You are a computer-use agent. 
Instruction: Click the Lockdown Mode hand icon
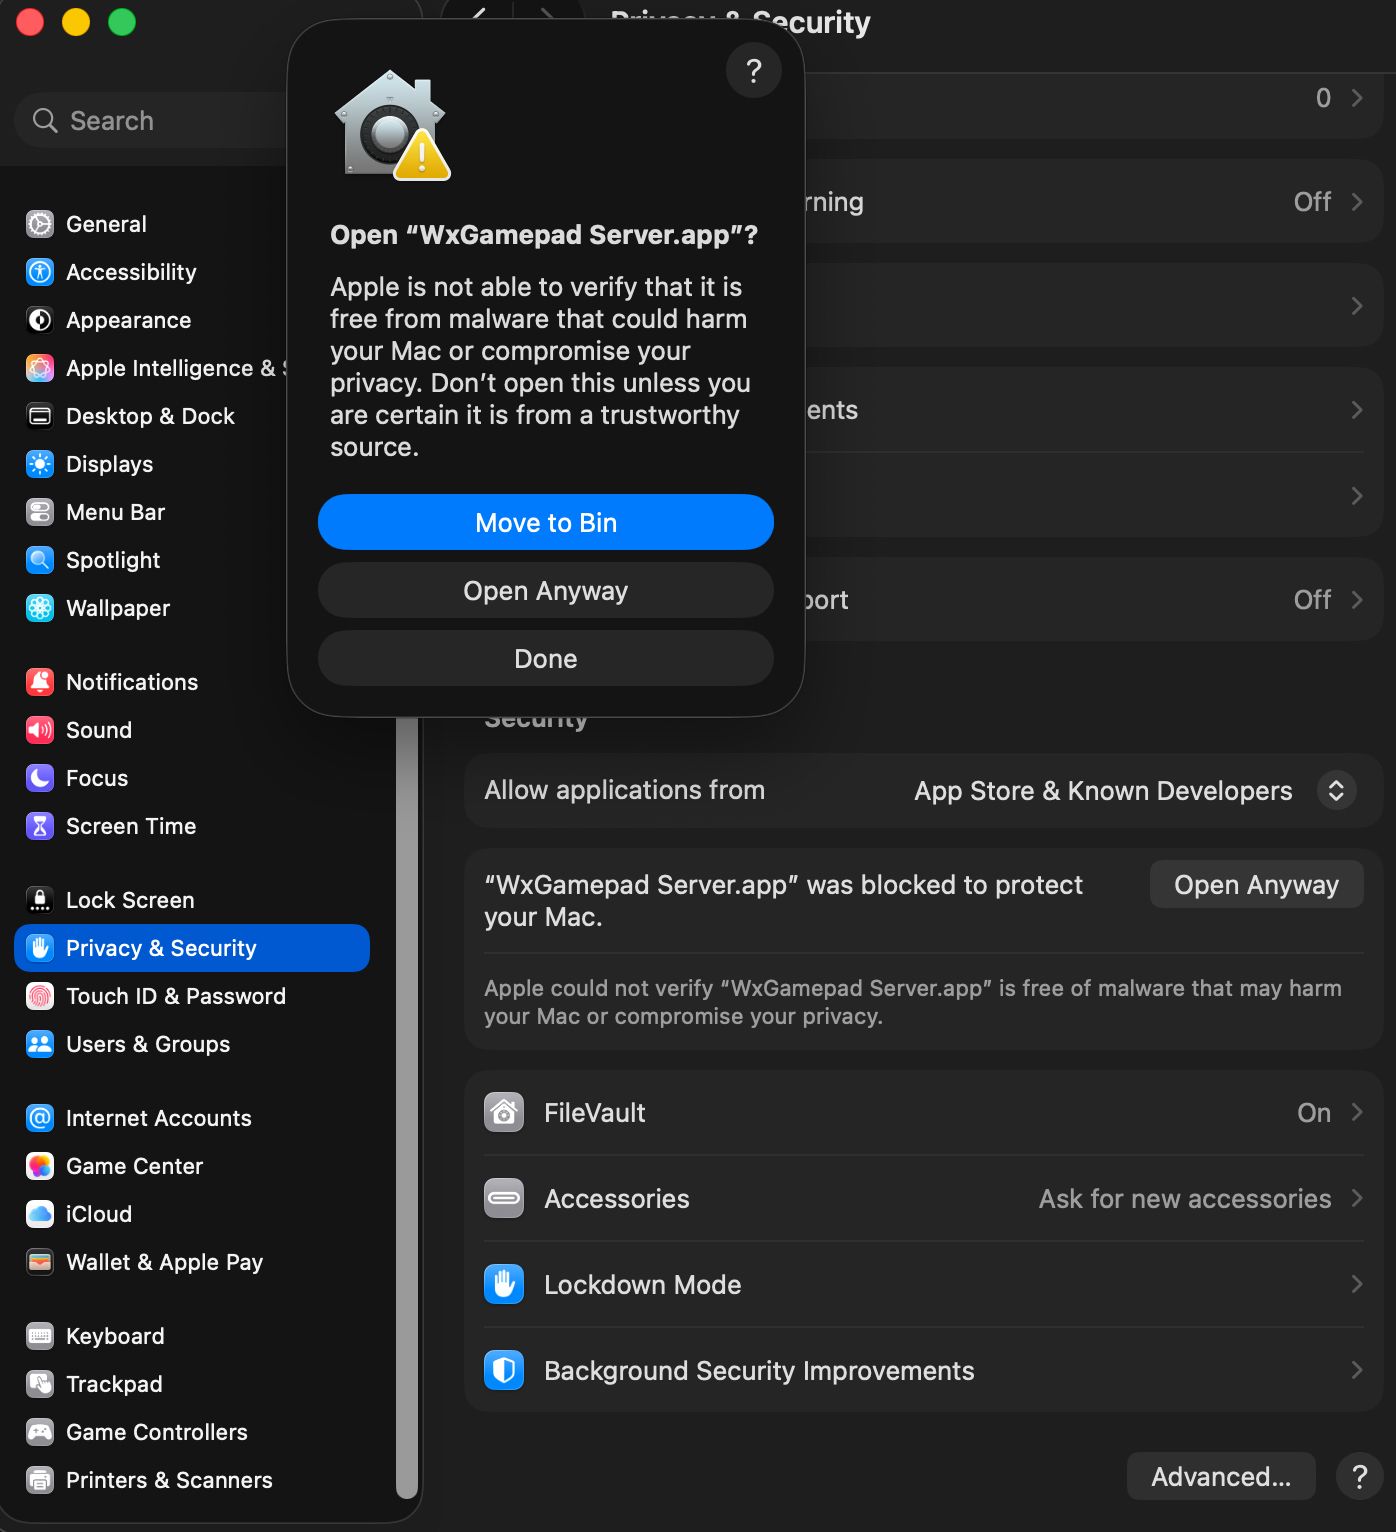504,1284
